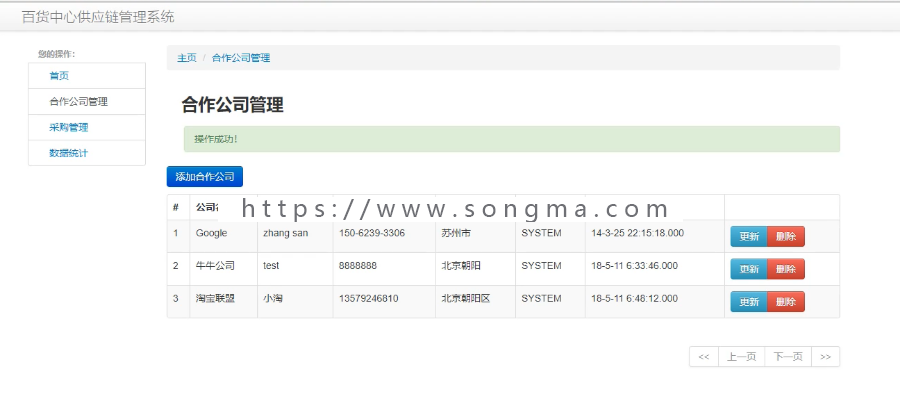This screenshot has height=417, width=900.
Task: Click 删除 for 牛牛公司
Action: tap(786, 269)
